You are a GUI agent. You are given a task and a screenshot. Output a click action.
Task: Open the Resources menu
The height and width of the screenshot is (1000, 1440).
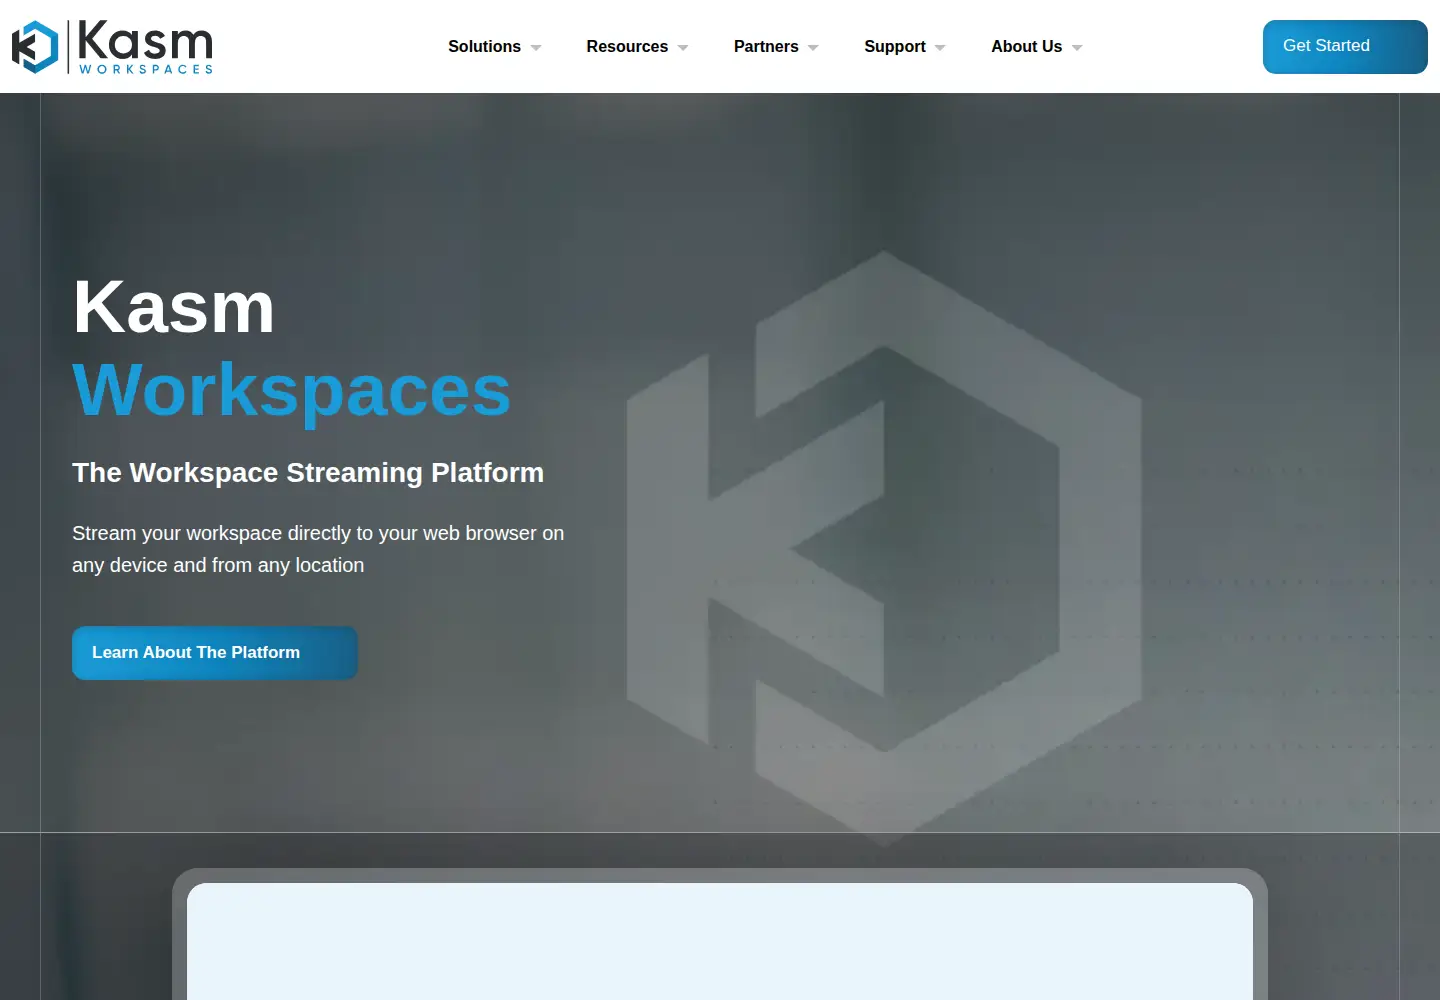tap(627, 47)
